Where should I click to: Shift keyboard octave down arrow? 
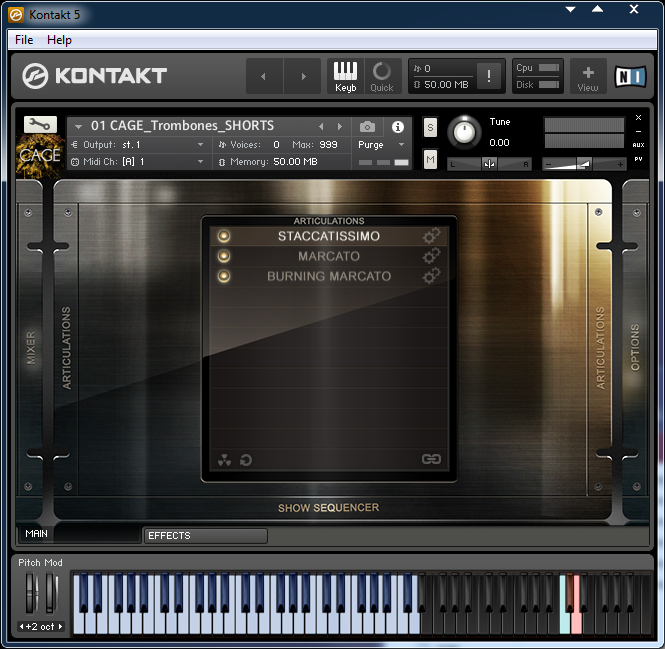coord(21,627)
